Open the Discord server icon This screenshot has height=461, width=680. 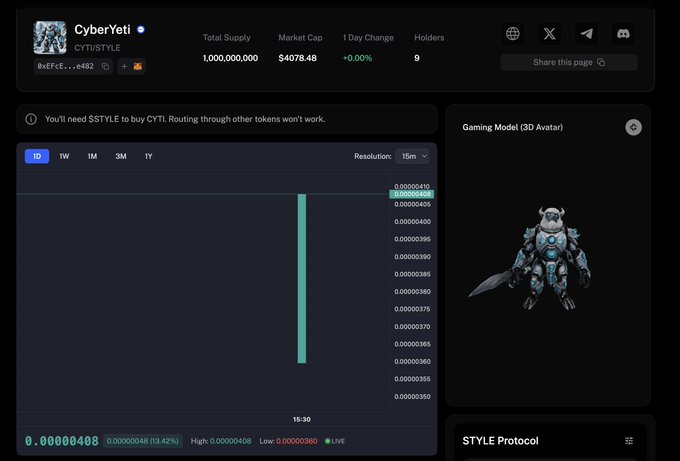[623, 33]
